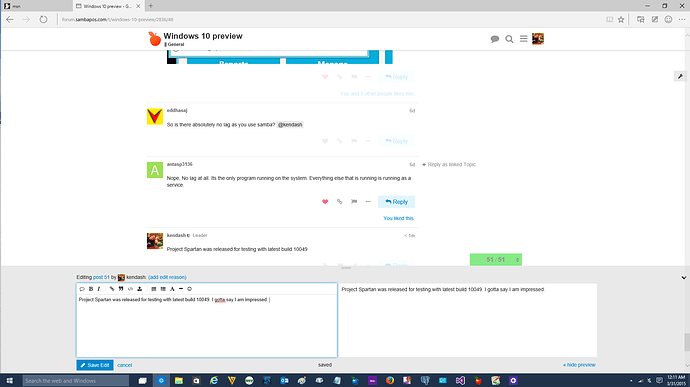Launch Firefox from taskbar
Screen dimensions: 690x387
[390, 380]
